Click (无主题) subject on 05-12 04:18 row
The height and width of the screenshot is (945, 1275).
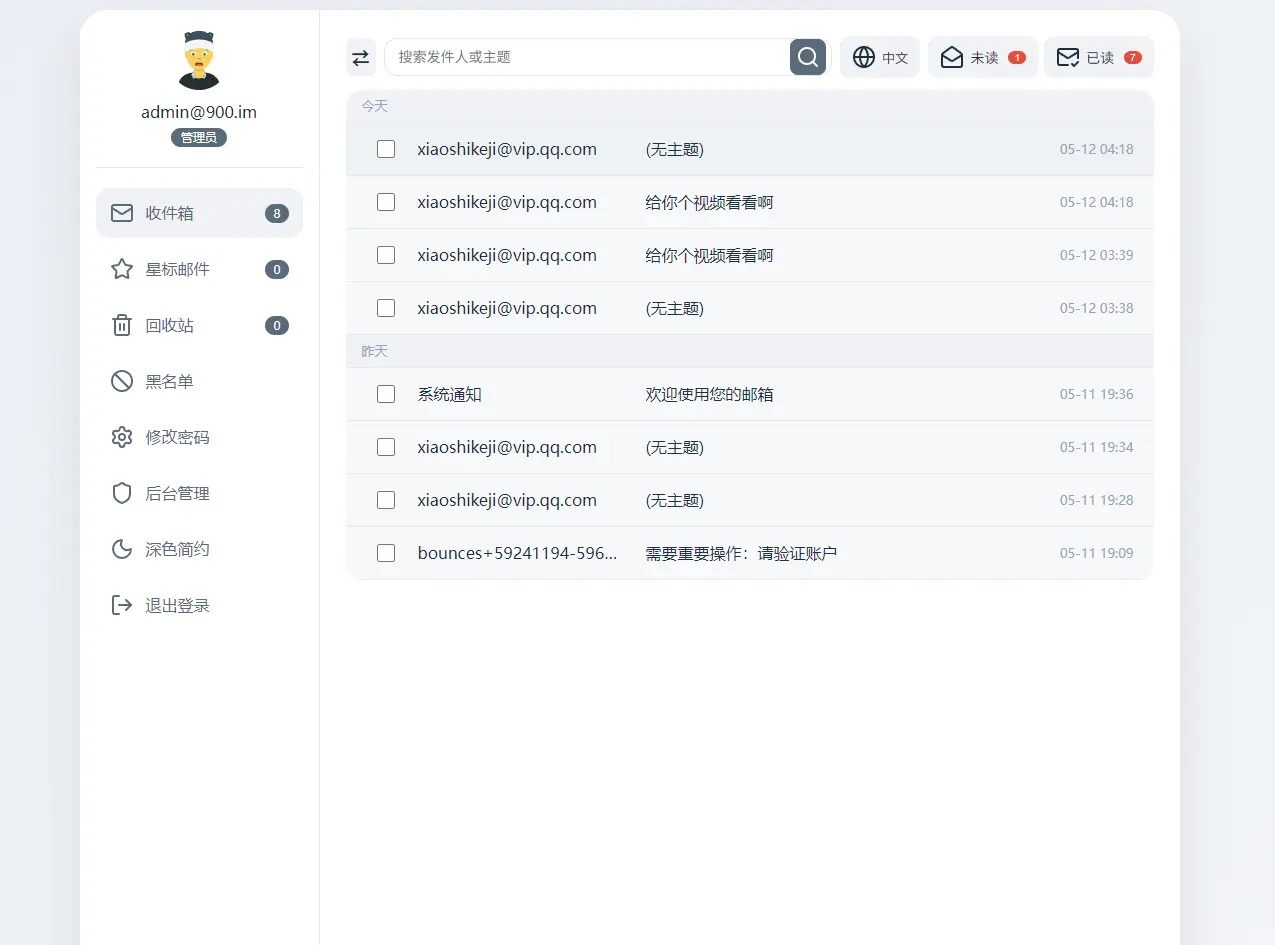675,149
